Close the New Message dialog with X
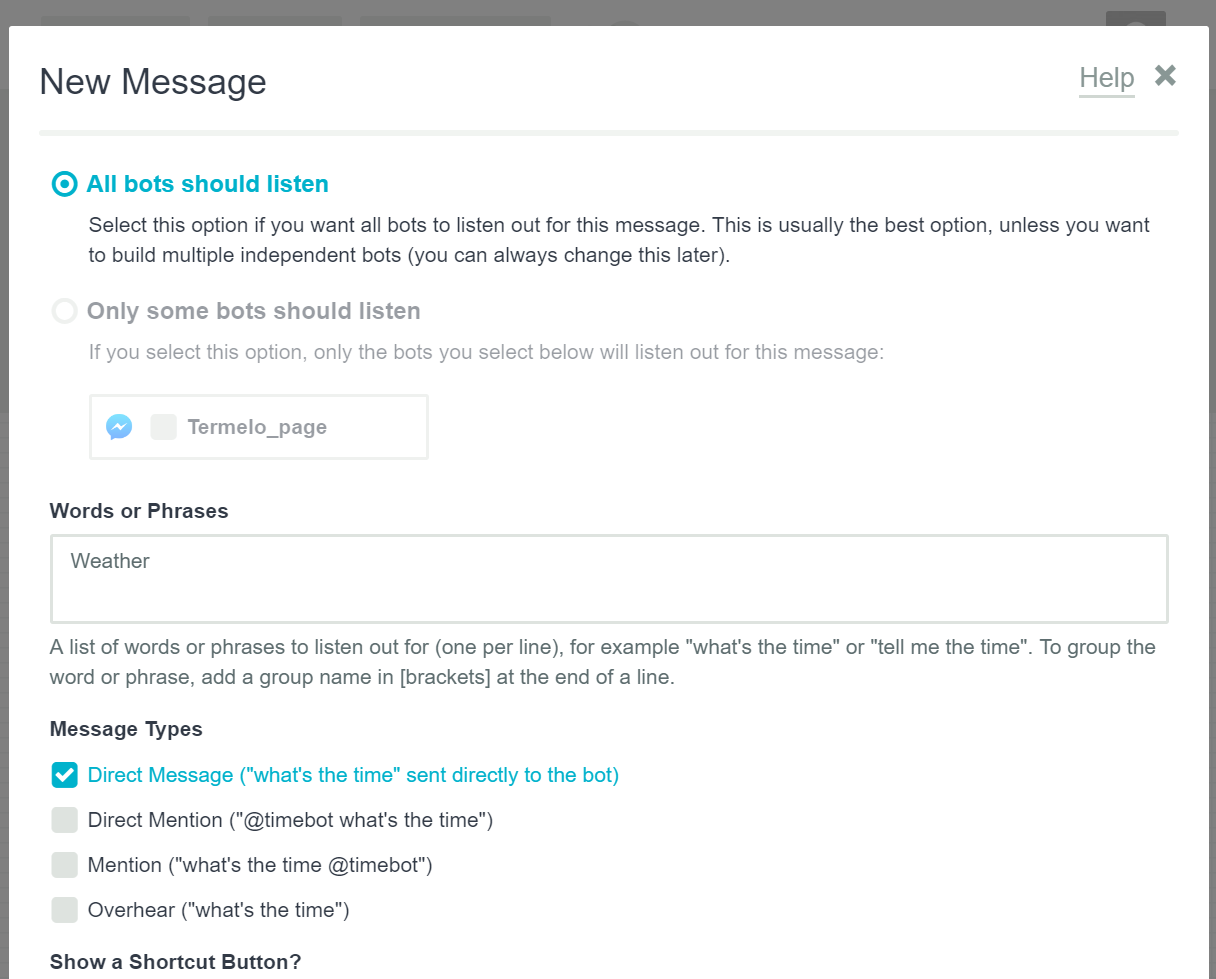Image resolution: width=1216 pixels, height=979 pixels. coord(1165,75)
